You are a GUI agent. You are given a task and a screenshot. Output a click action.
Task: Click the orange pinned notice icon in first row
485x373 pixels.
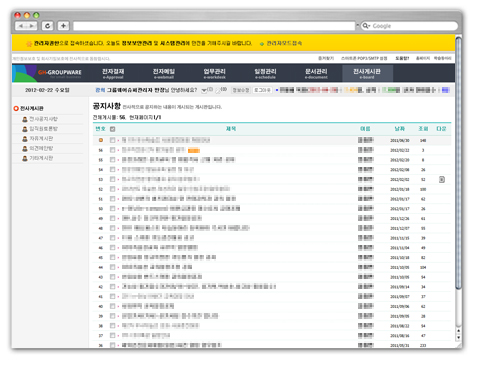coord(101,140)
